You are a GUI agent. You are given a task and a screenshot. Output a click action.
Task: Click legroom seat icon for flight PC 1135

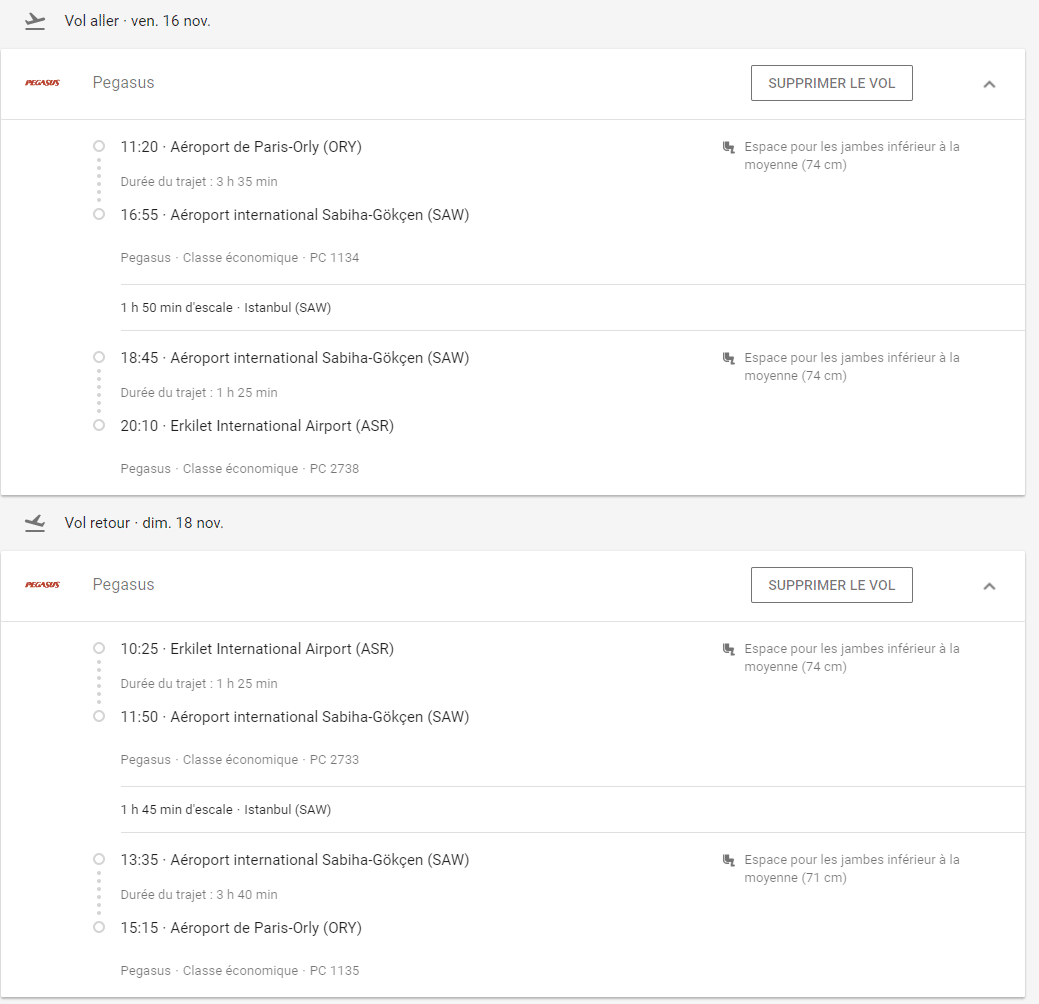point(728,860)
